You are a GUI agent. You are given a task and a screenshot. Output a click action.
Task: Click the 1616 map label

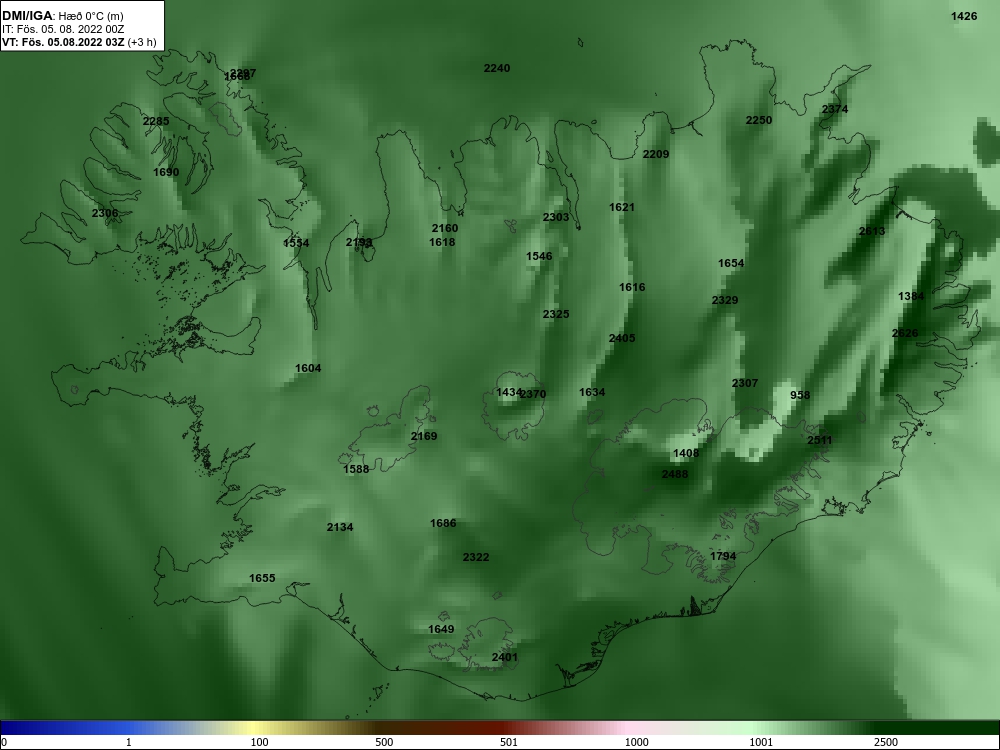pos(632,287)
